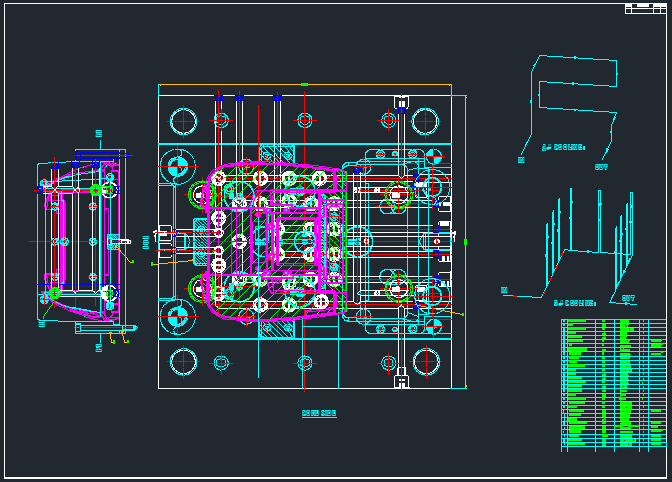Select the upper green circle in side view
This screenshot has height=482, width=672.
(96, 190)
